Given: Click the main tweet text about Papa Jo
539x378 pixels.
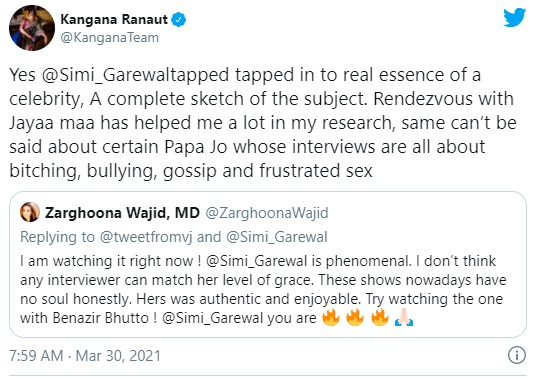Looking at the screenshot, I should click(263, 123).
